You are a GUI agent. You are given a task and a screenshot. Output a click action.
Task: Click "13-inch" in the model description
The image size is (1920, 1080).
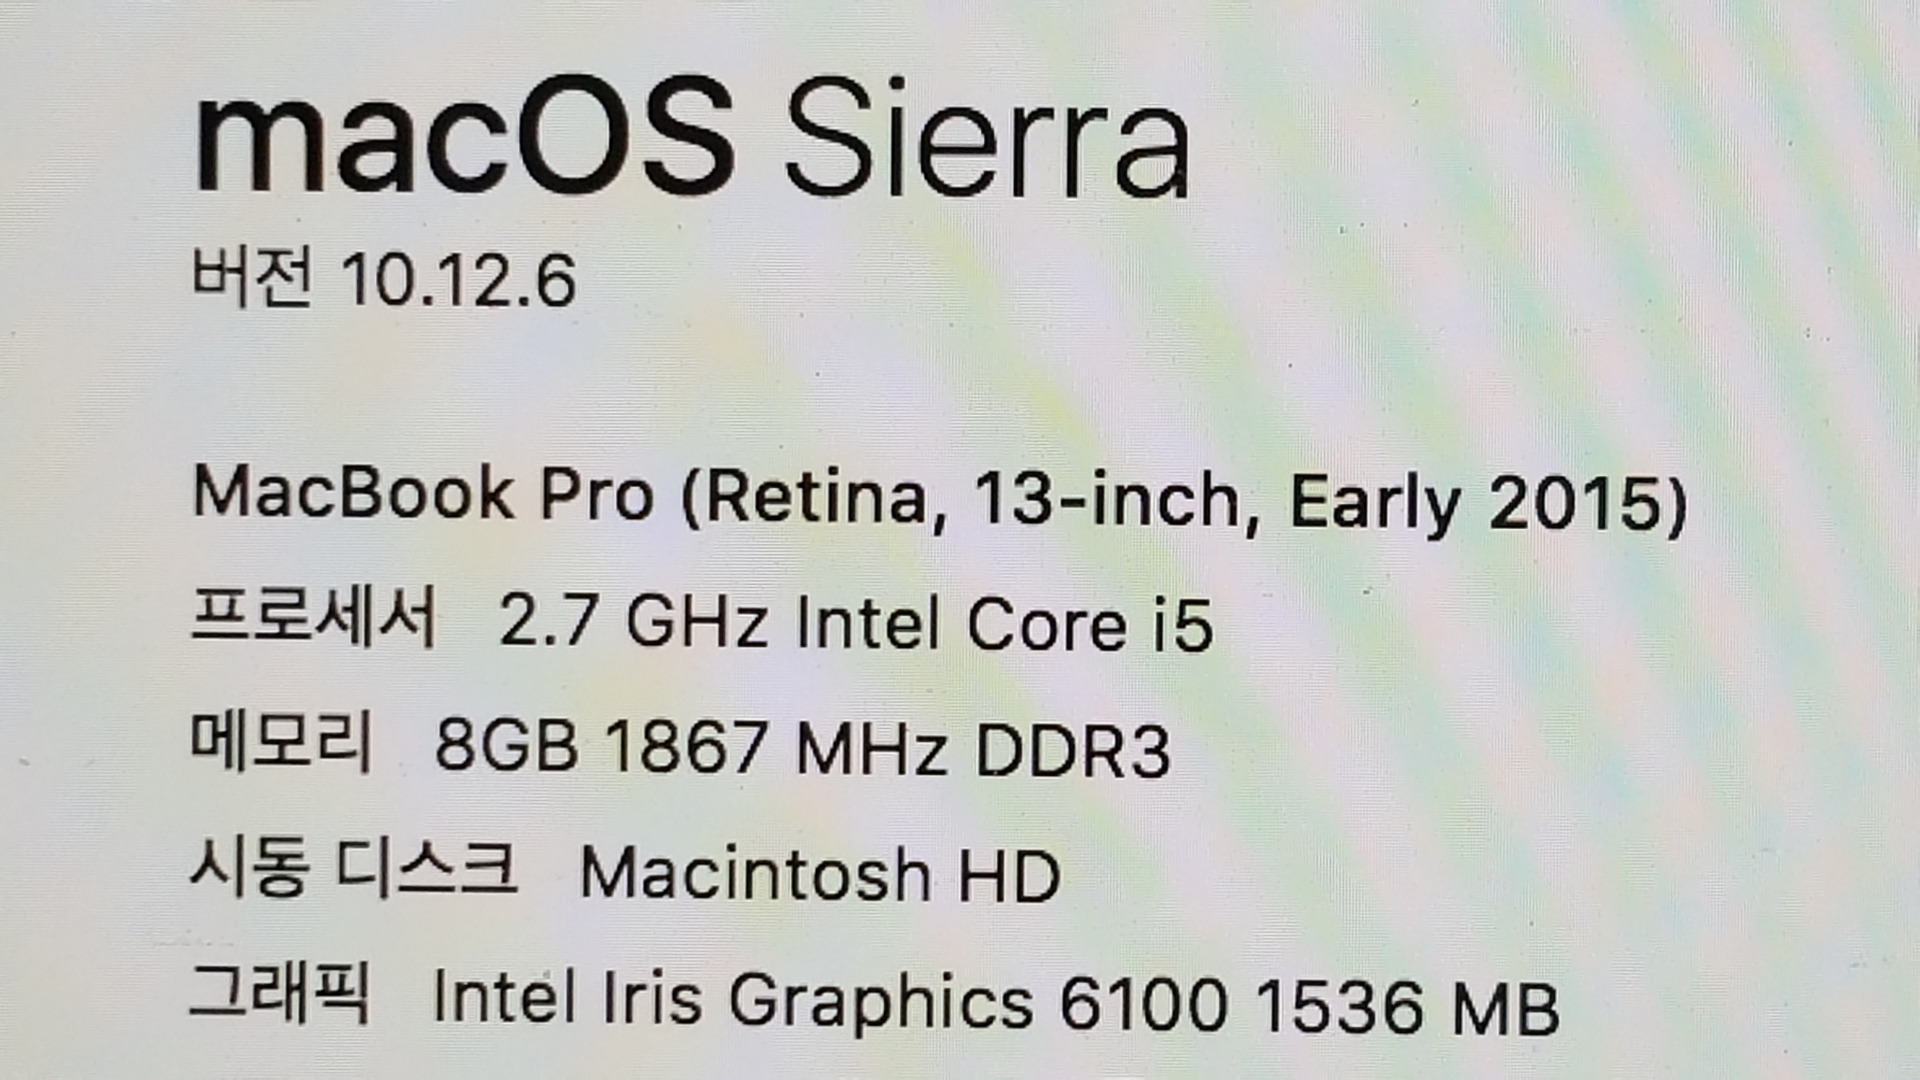(x=1107, y=499)
